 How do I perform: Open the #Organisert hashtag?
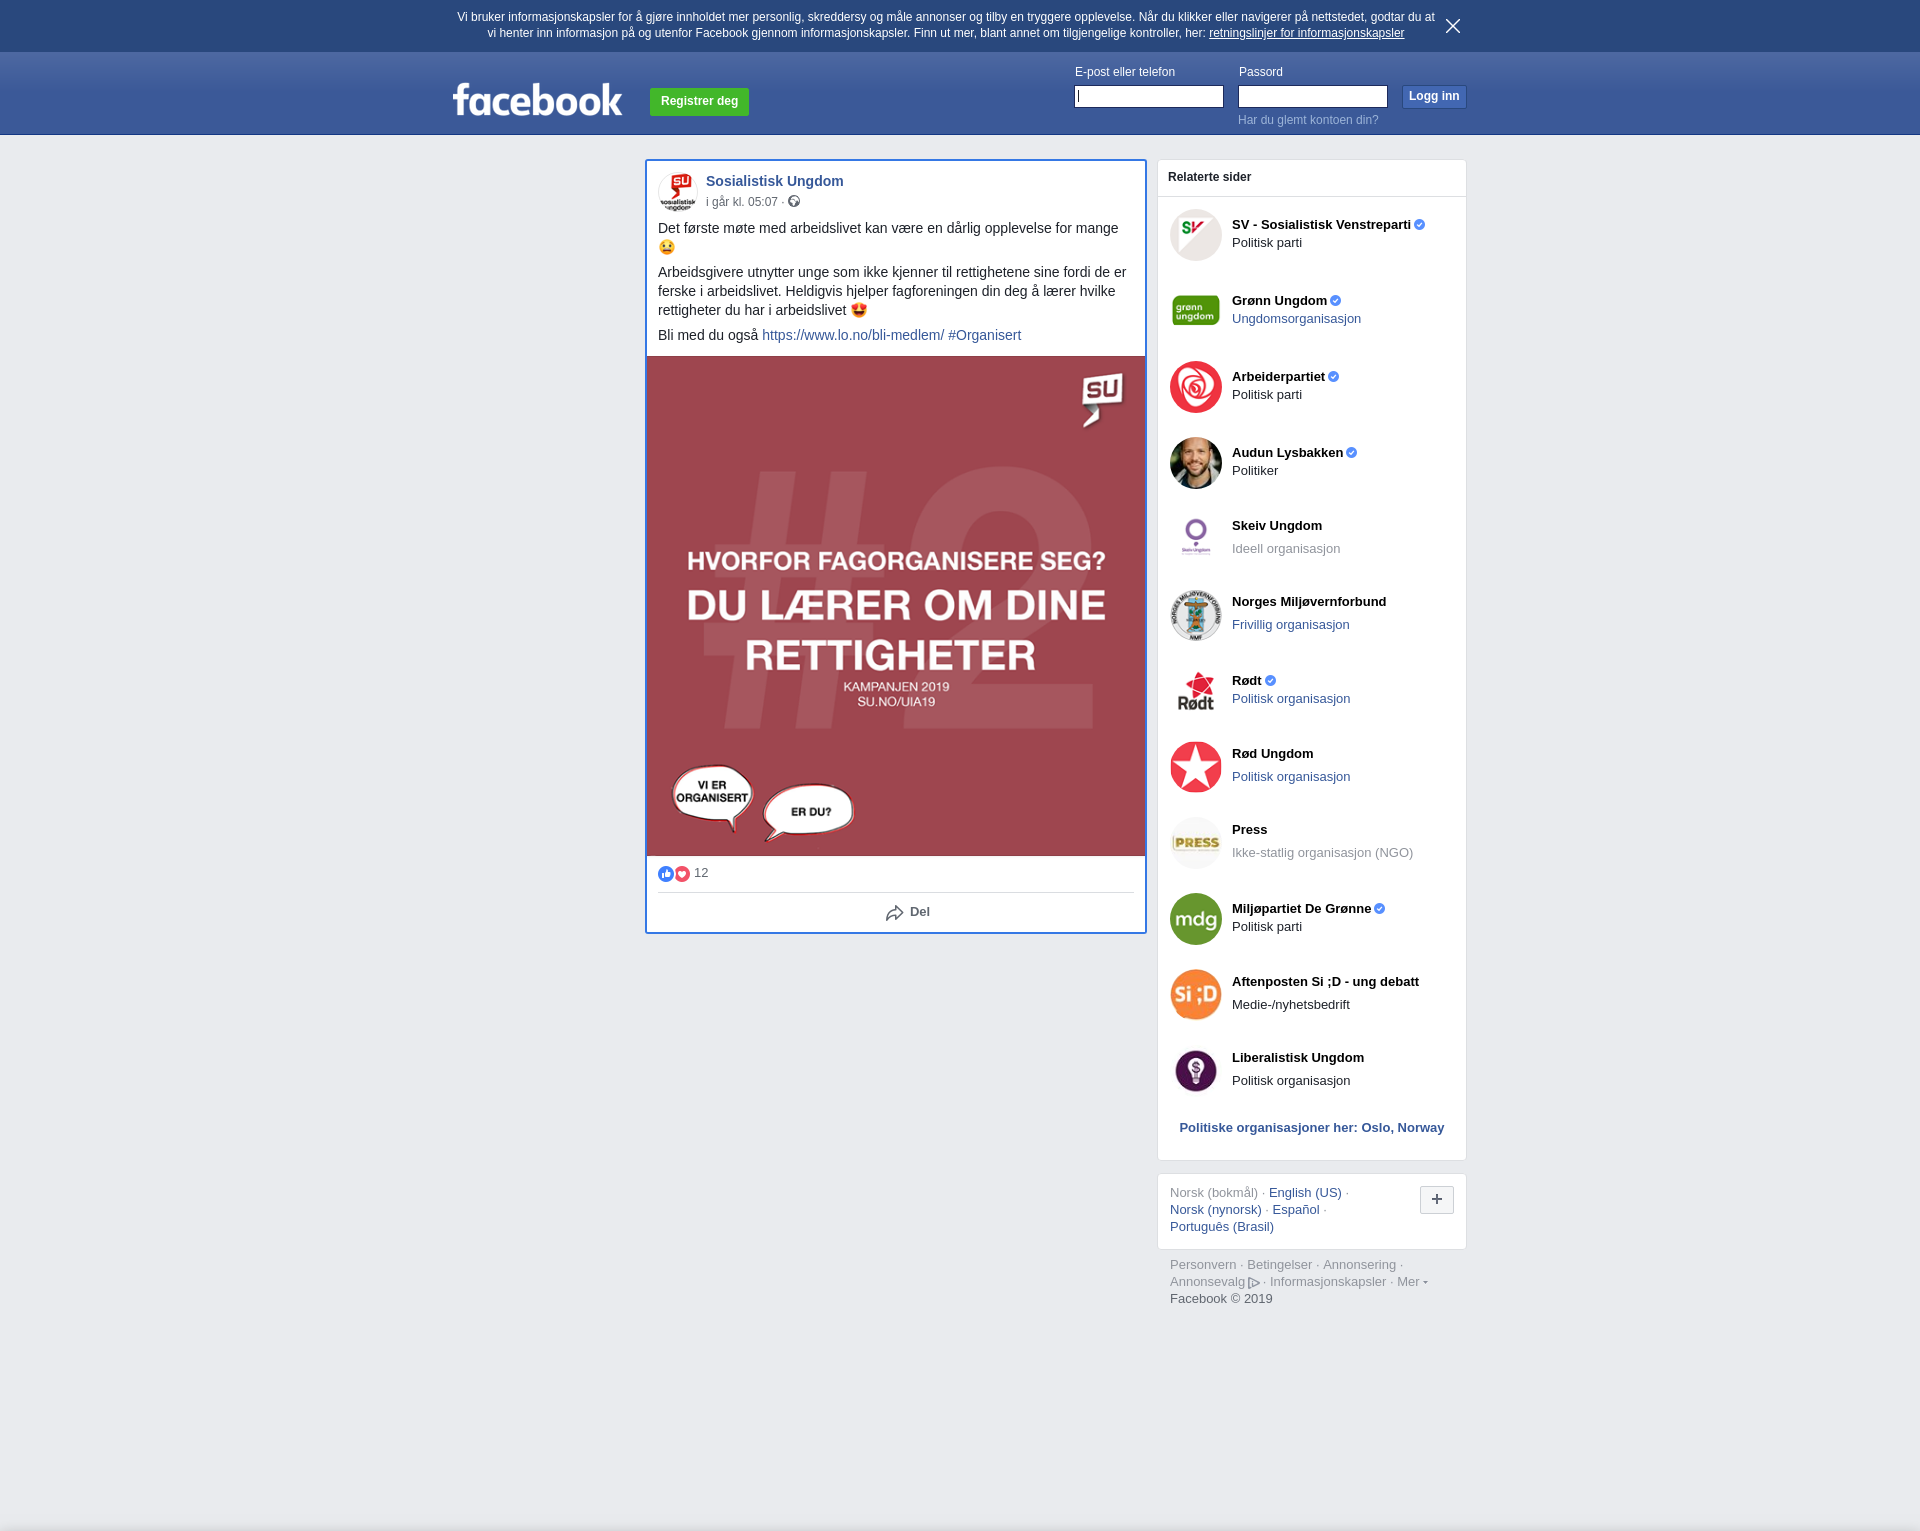(x=985, y=335)
